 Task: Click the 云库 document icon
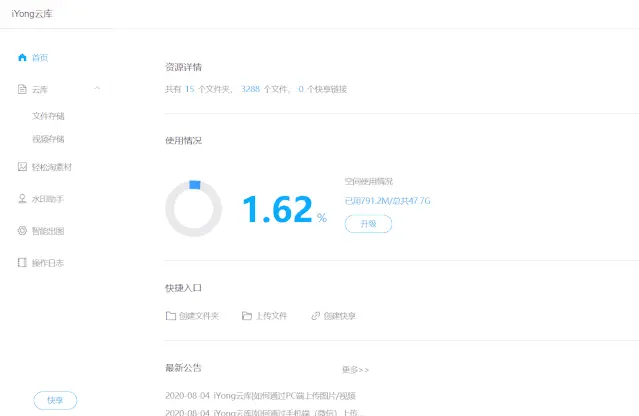22,89
